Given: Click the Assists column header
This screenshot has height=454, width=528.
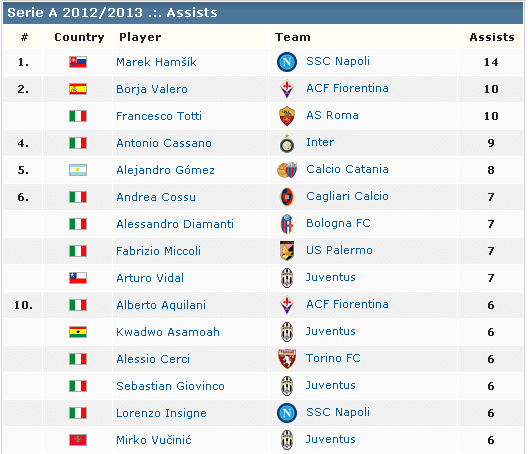Looking at the screenshot, I should 492,37.
